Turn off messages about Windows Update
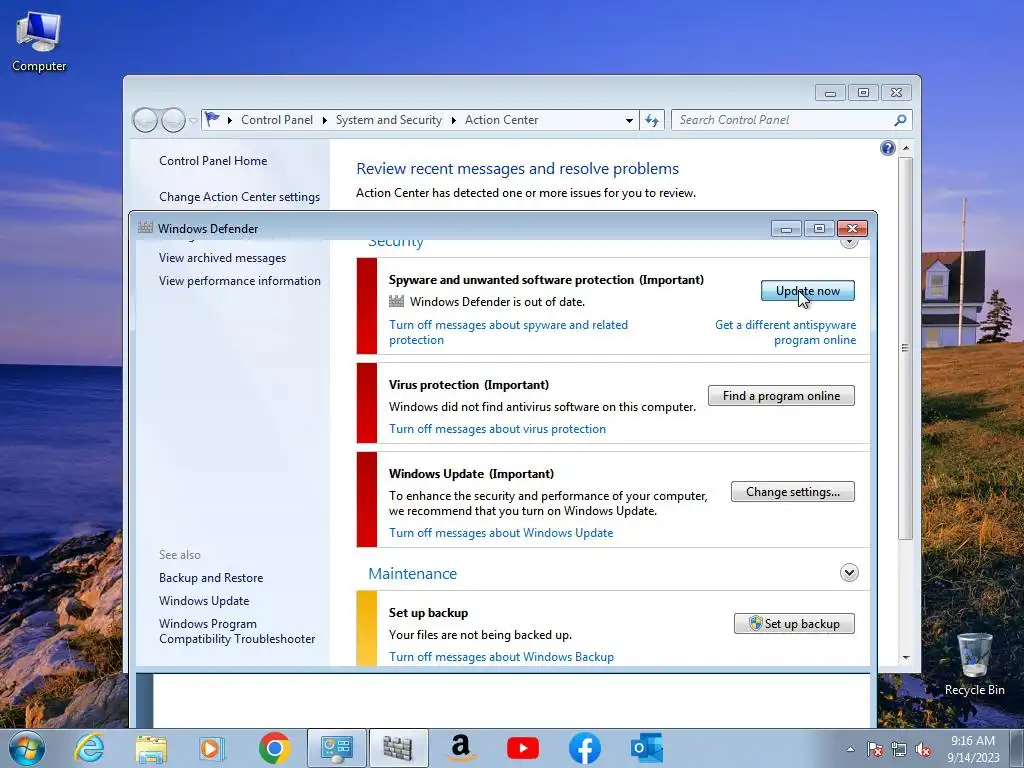This screenshot has width=1024, height=768. click(x=501, y=533)
